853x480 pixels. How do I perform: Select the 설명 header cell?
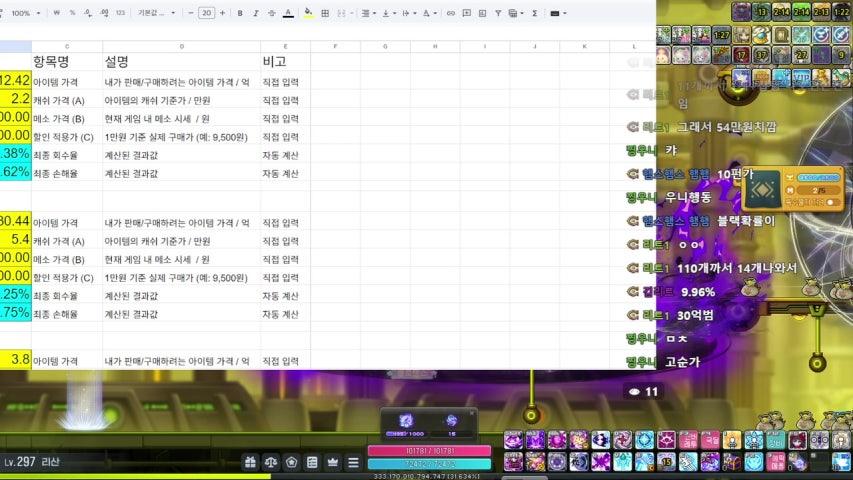181,61
